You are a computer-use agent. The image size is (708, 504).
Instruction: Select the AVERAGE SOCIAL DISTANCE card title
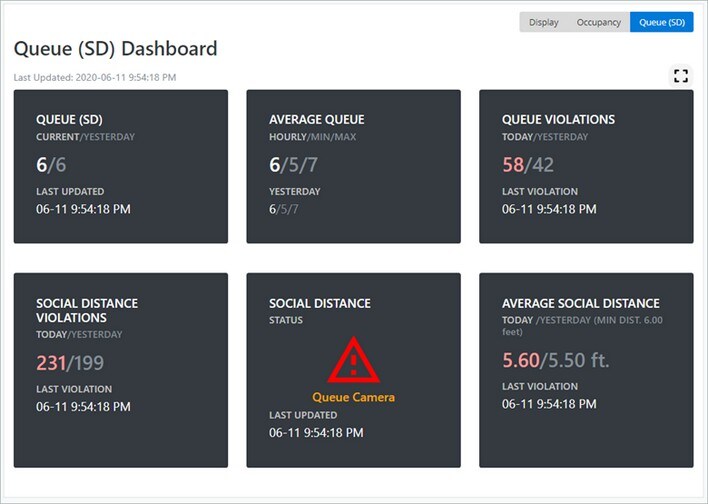[581, 303]
